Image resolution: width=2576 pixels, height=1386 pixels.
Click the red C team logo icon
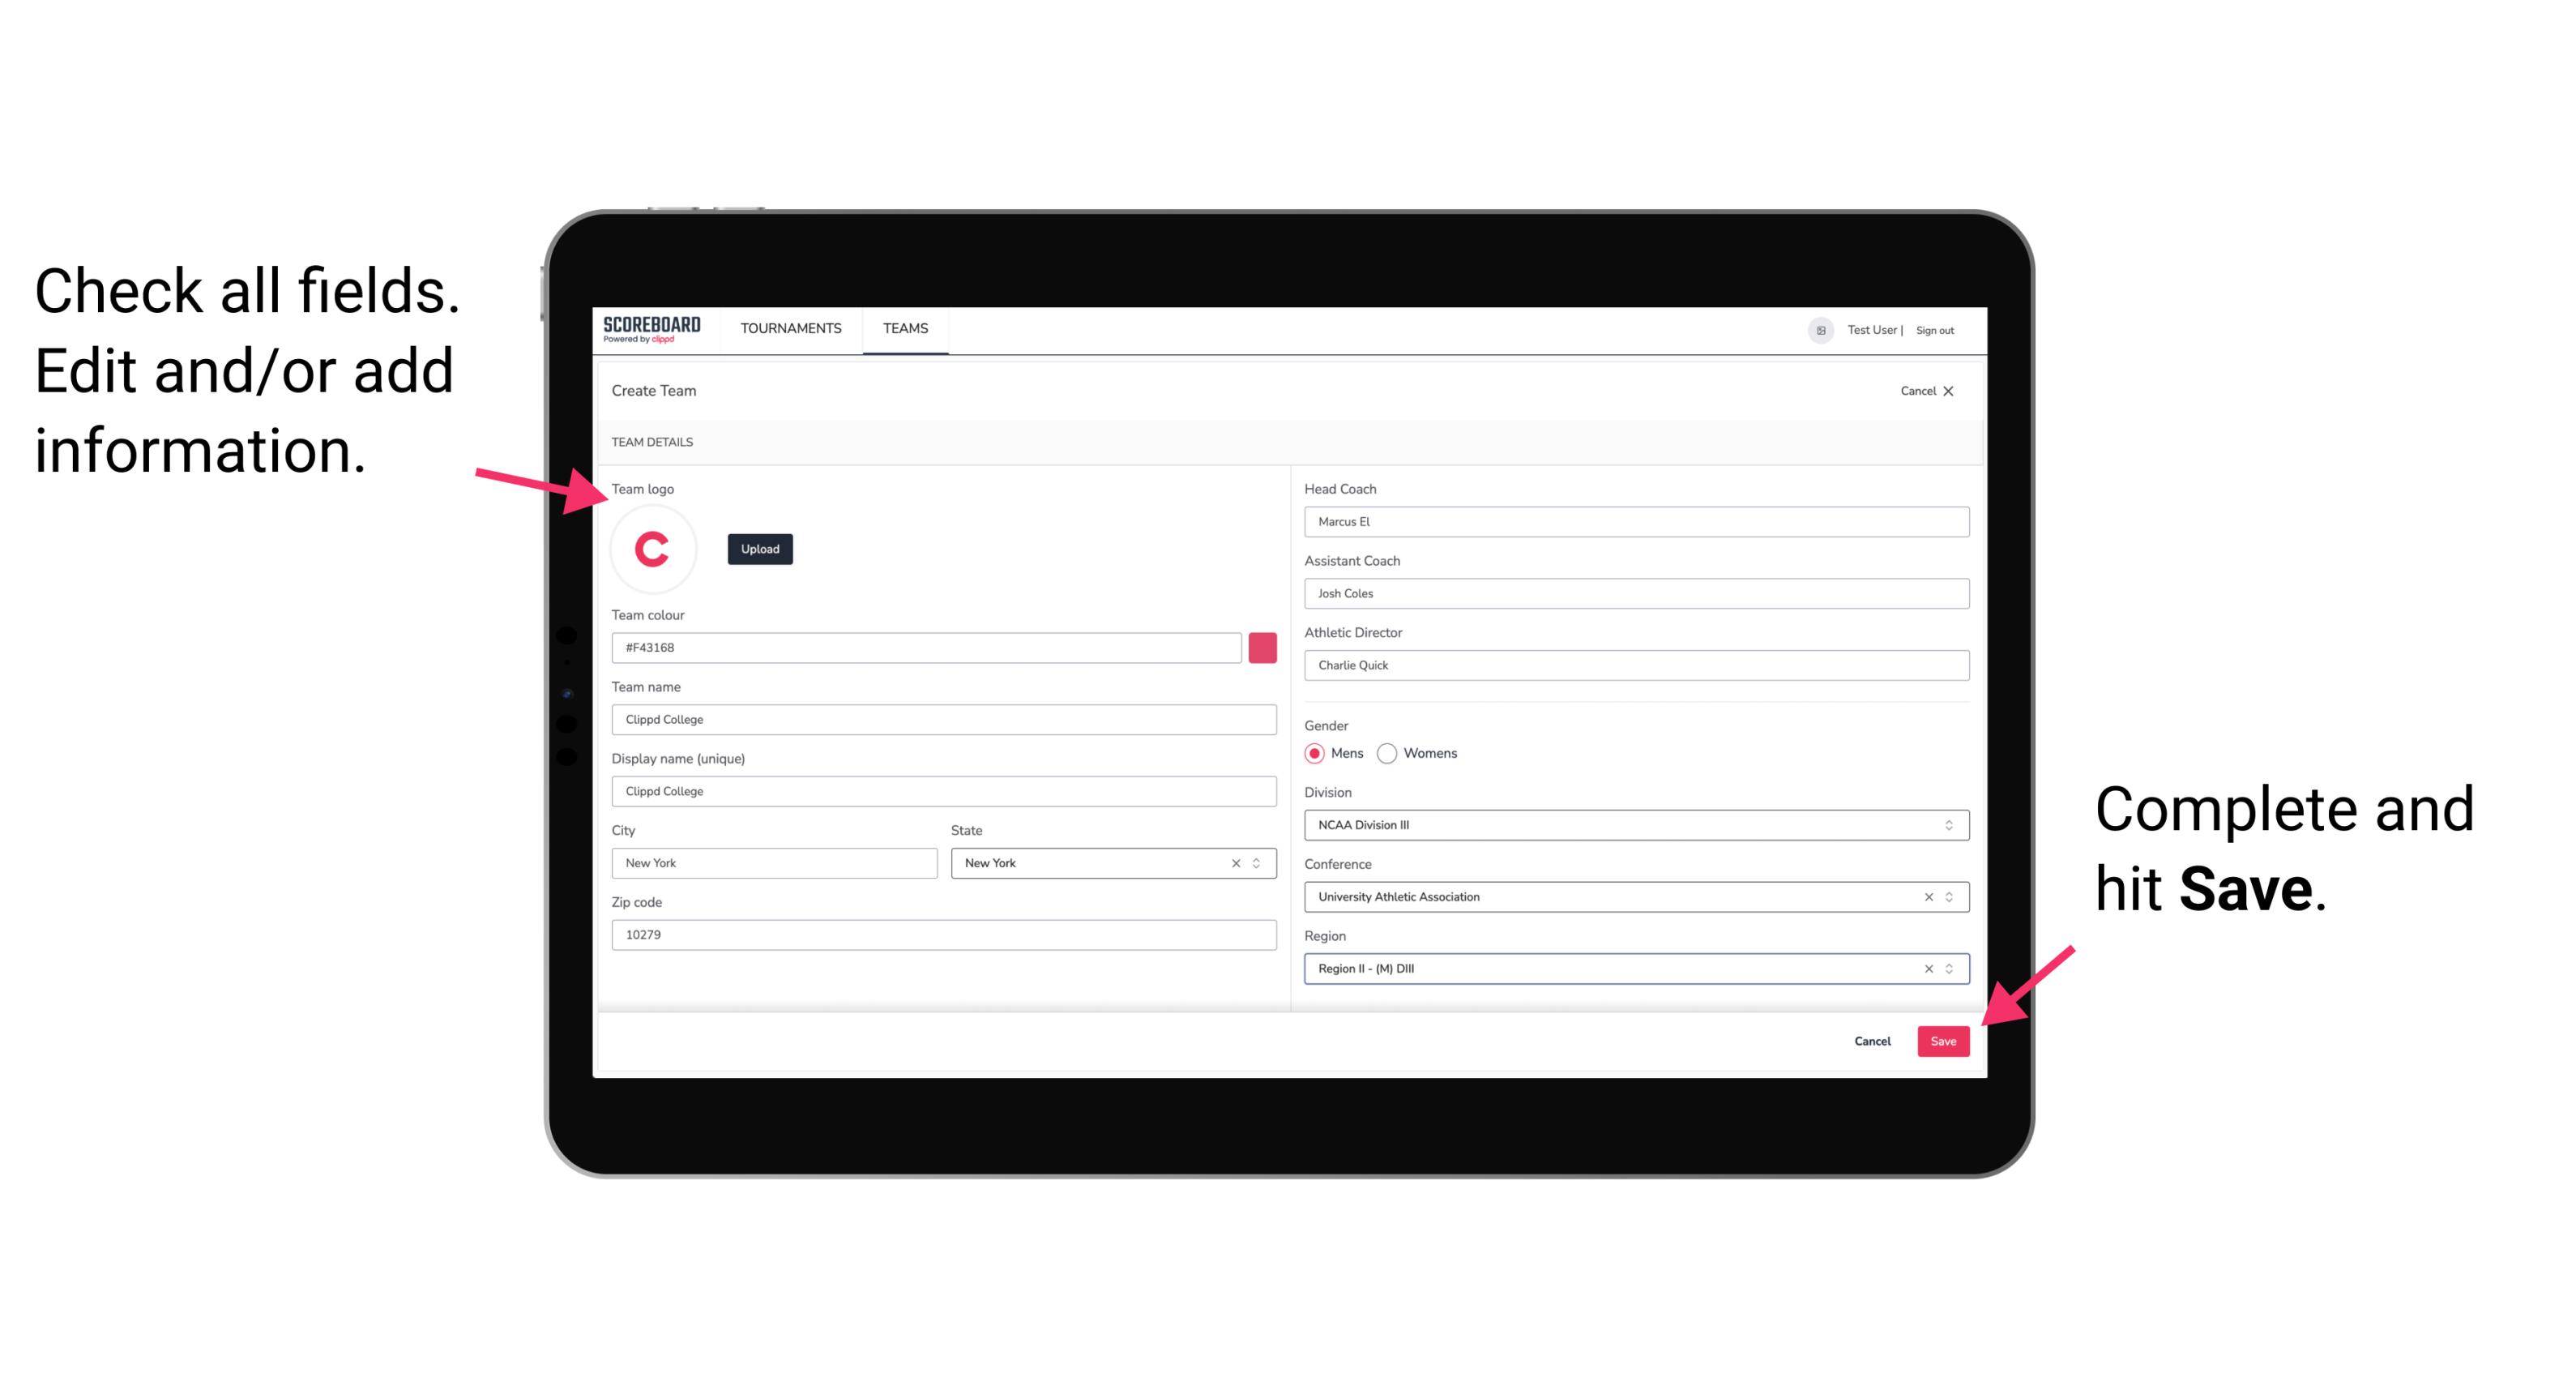(x=653, y=550)
